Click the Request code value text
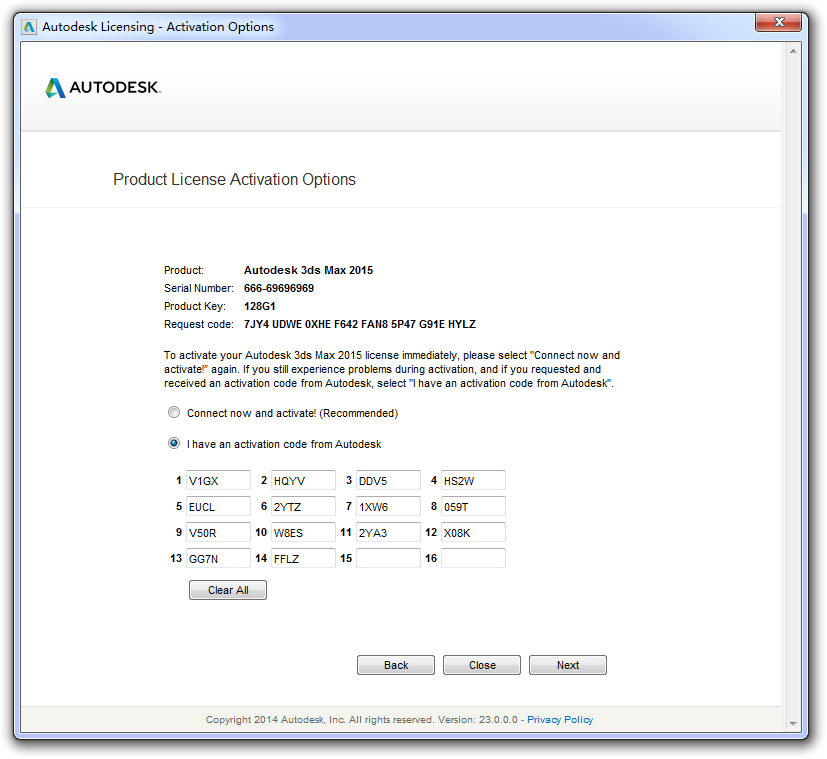 360,324
